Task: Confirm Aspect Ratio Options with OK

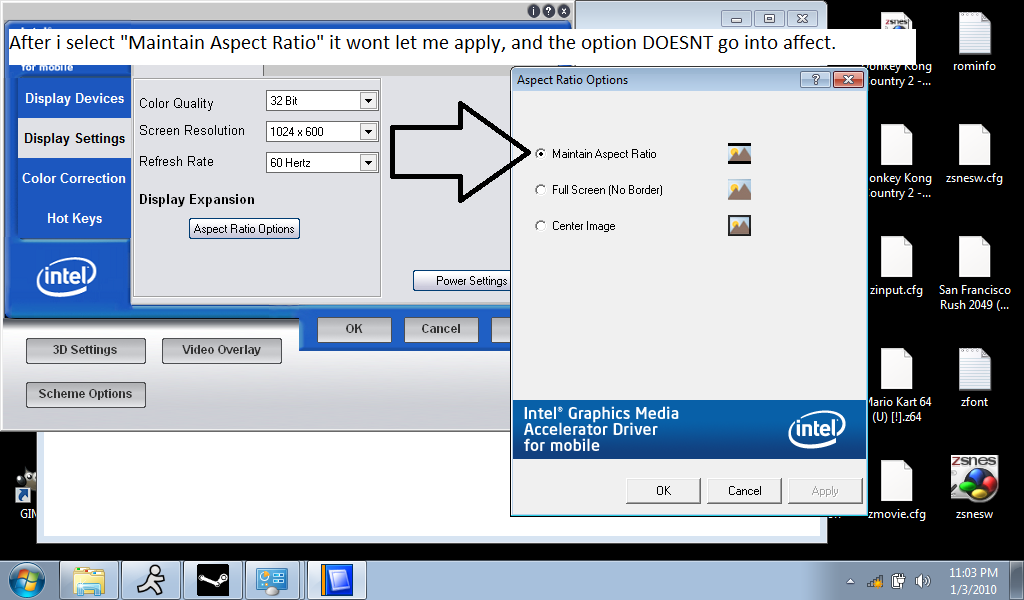Action: pyautogui.click(x=663, y=491)
